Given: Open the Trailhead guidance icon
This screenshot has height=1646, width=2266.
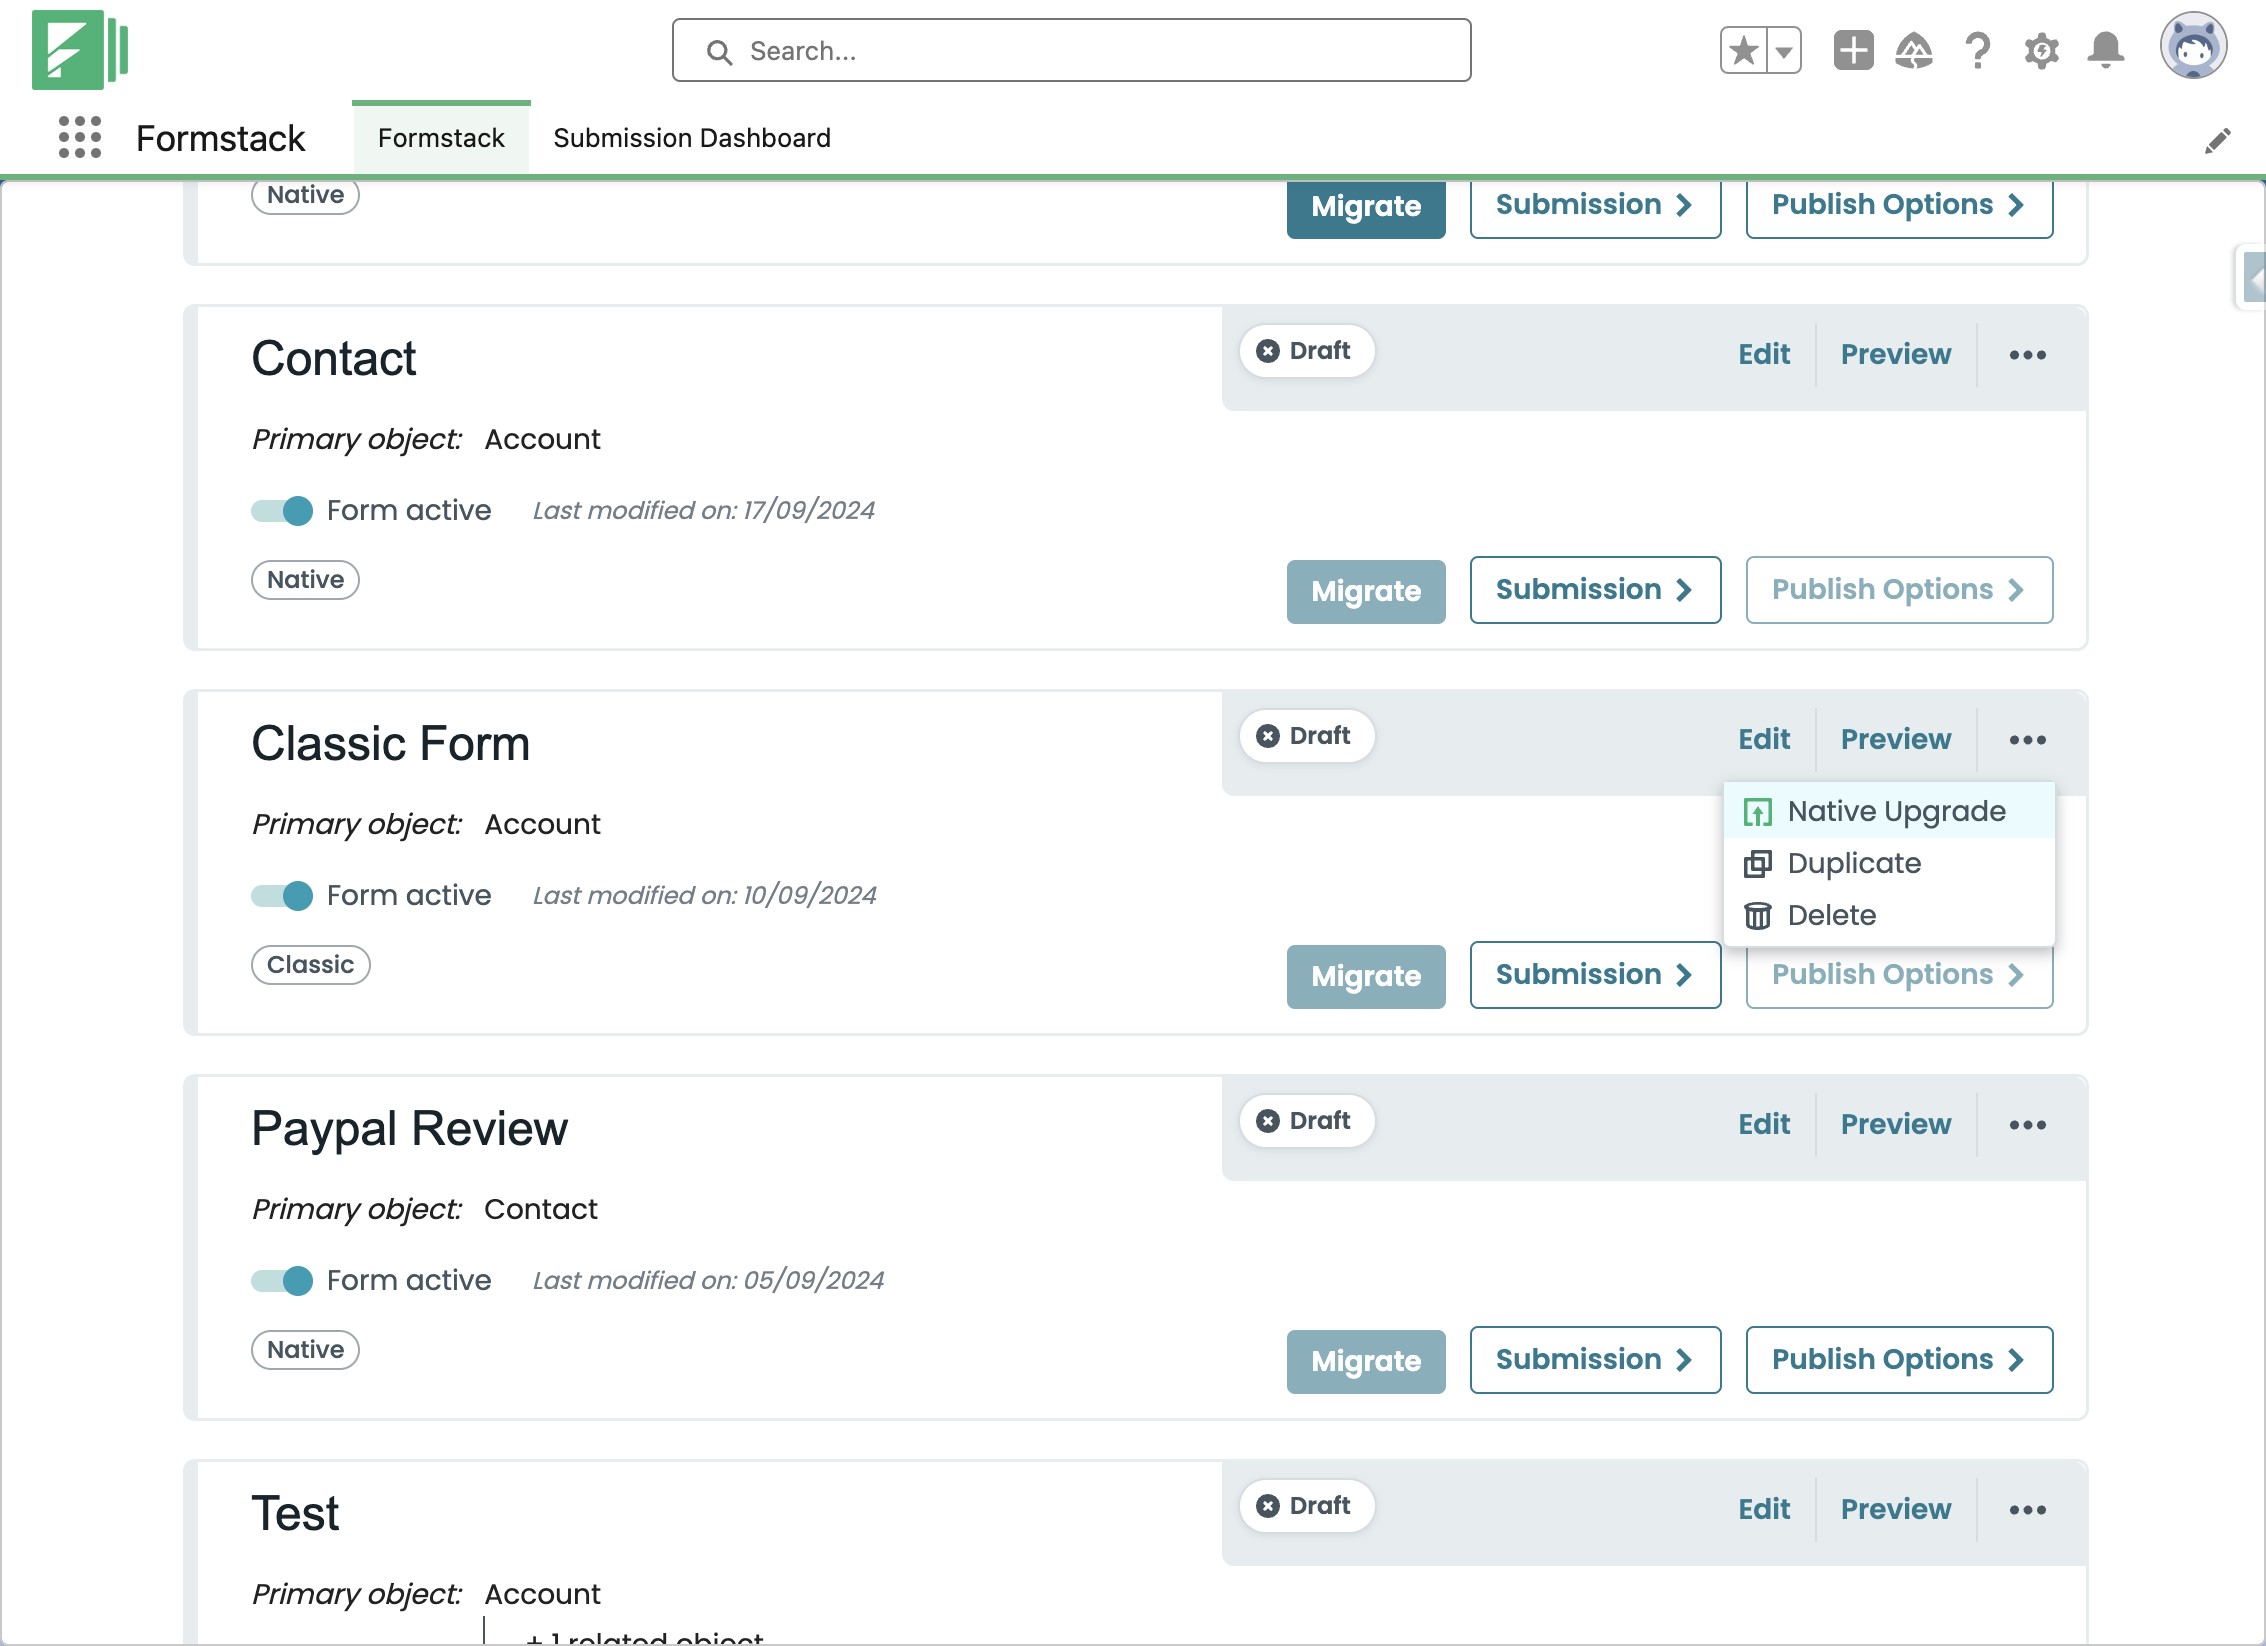Looking at the screenshot, I should point(1913,50).
